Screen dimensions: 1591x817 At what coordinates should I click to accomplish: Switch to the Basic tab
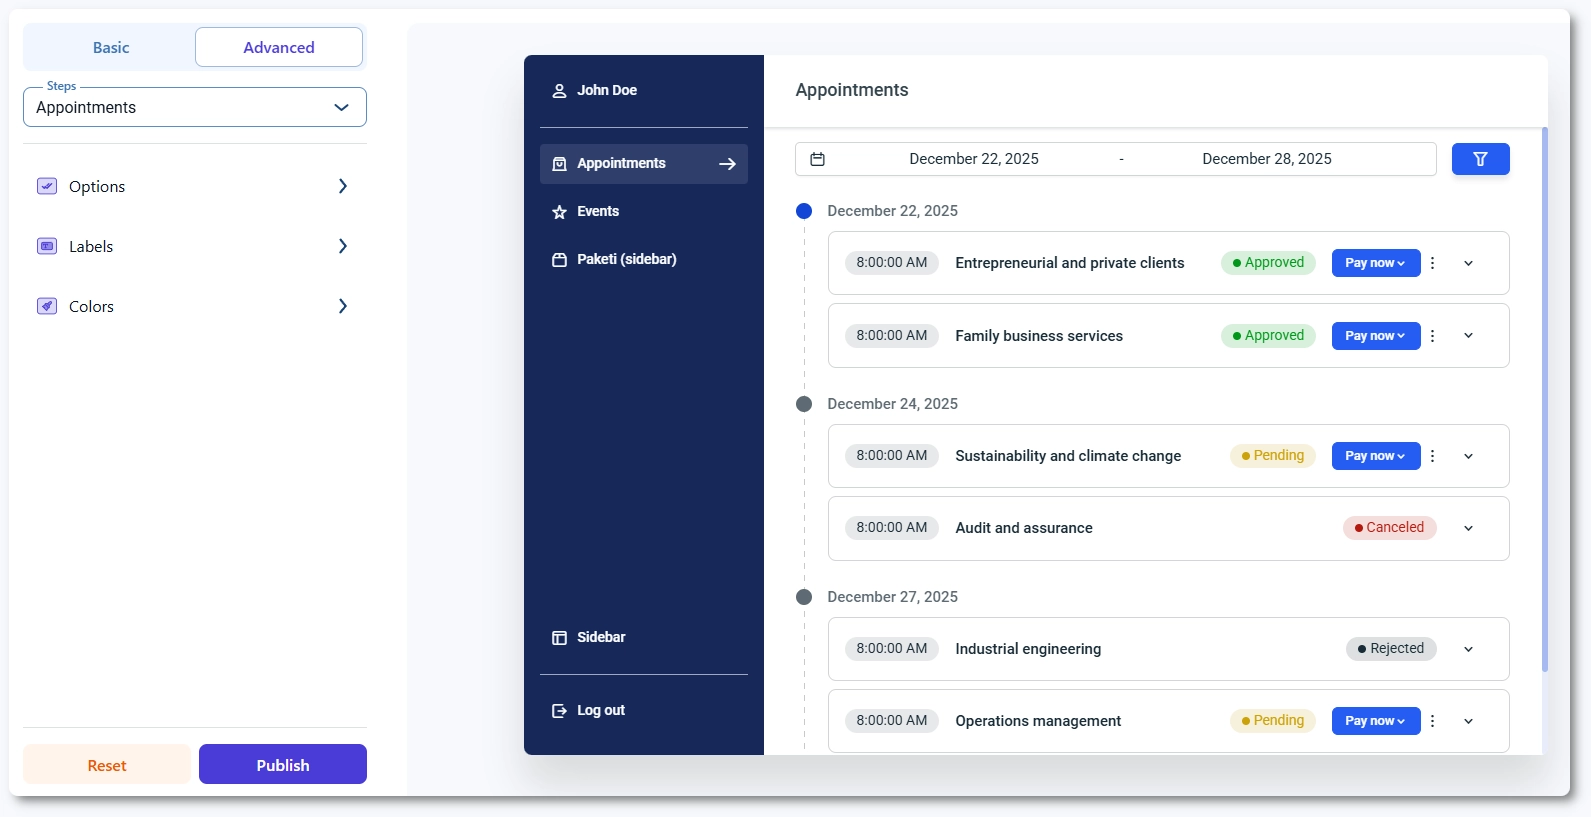pos(111,48)
